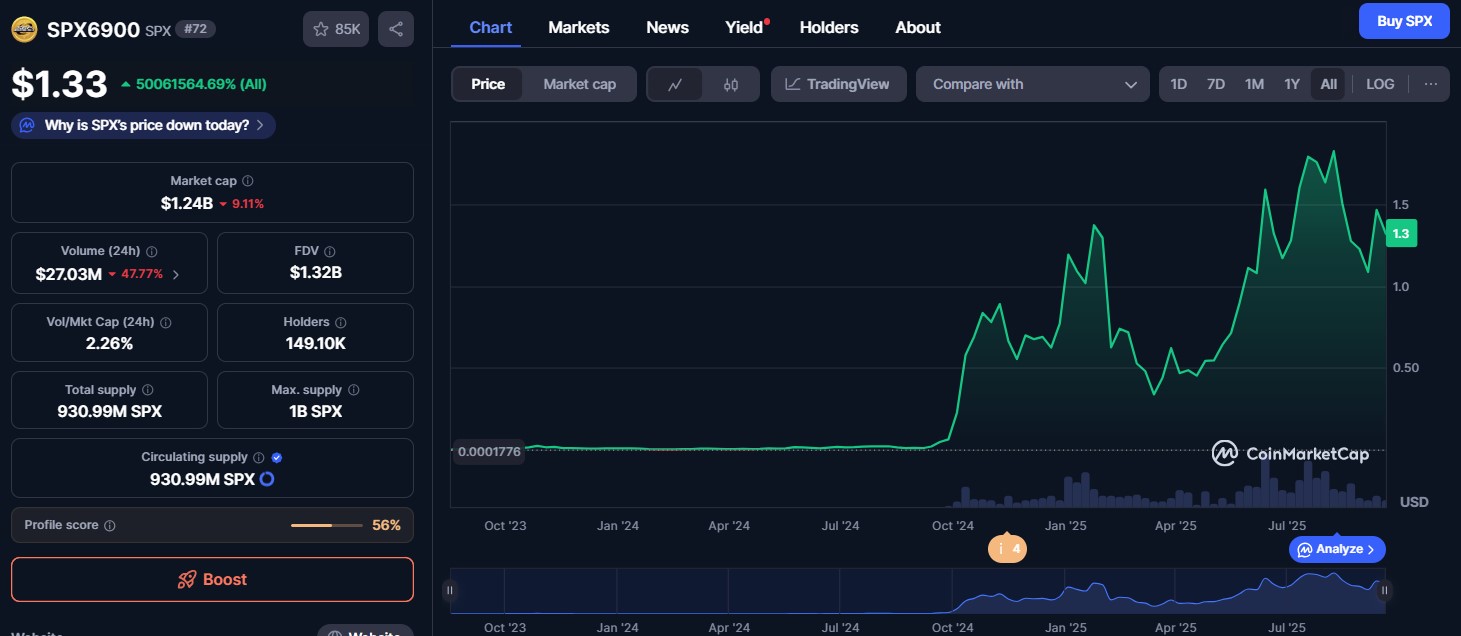Viewport: 1461px width, 636px height.
Task: Set chart range to All
Action: pyautogui.click(x=1328, y=84)
